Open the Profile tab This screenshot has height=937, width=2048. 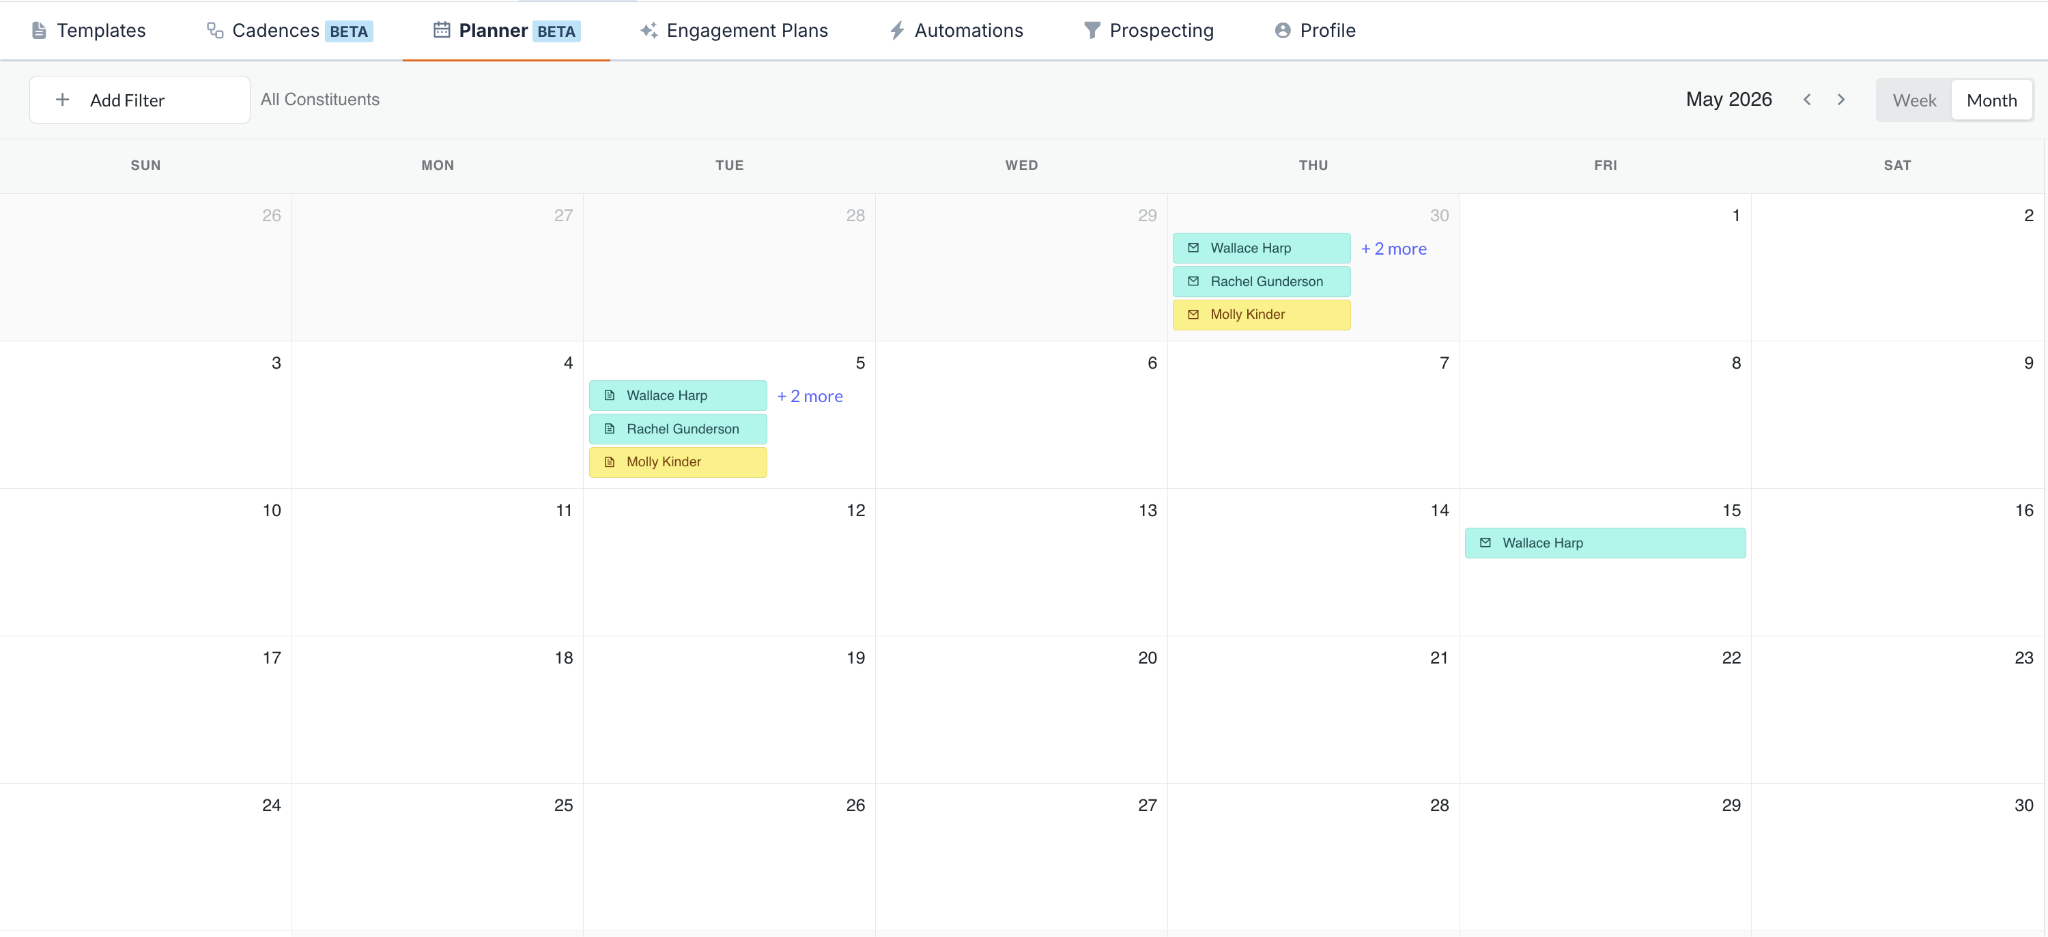pos(1315,31)
